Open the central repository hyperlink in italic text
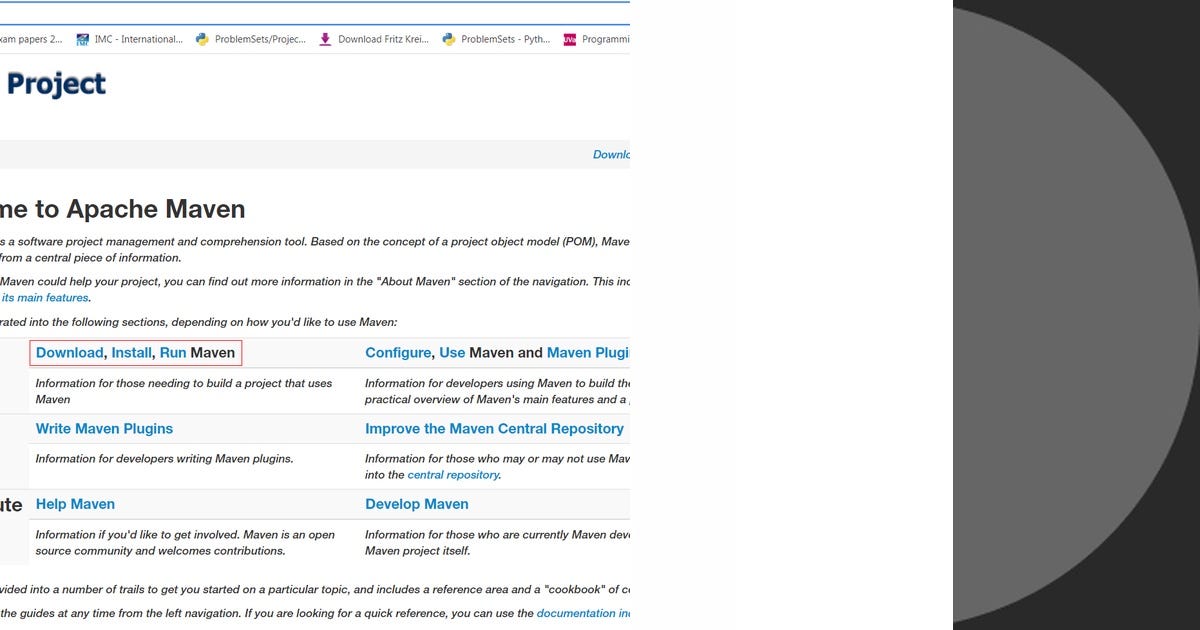This screenshot has width=1200, height=630. click(x=453, y=474)
